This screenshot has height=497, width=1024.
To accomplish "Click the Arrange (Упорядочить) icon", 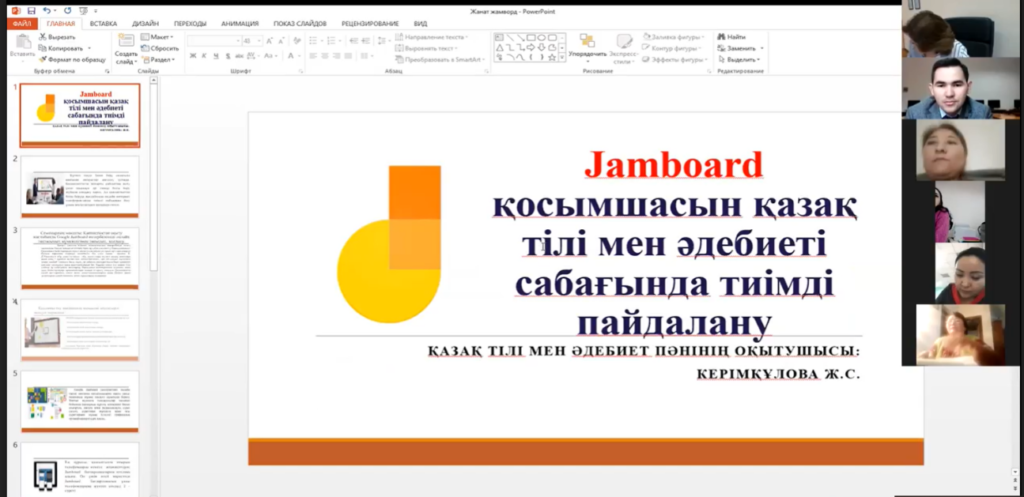I will point(586,41).
